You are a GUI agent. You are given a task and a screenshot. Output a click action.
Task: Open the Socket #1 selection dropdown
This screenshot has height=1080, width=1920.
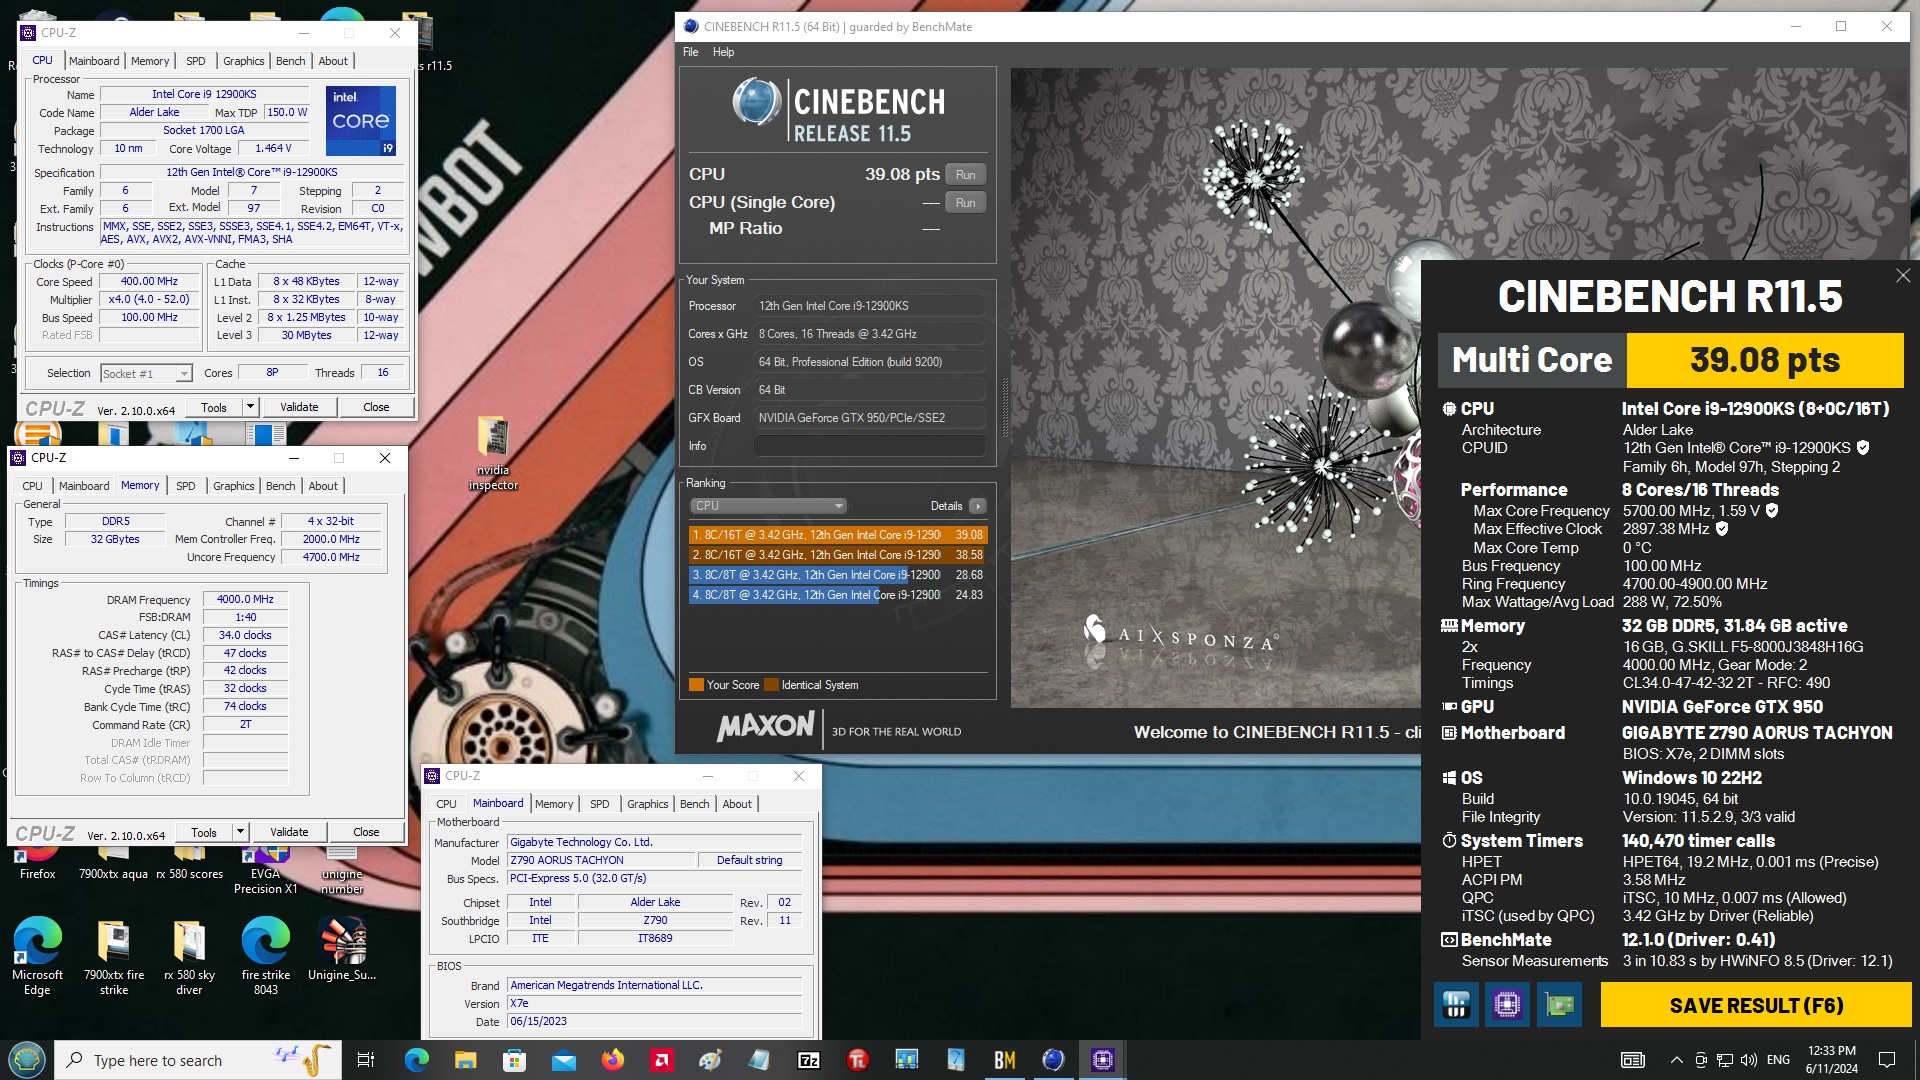146,373
